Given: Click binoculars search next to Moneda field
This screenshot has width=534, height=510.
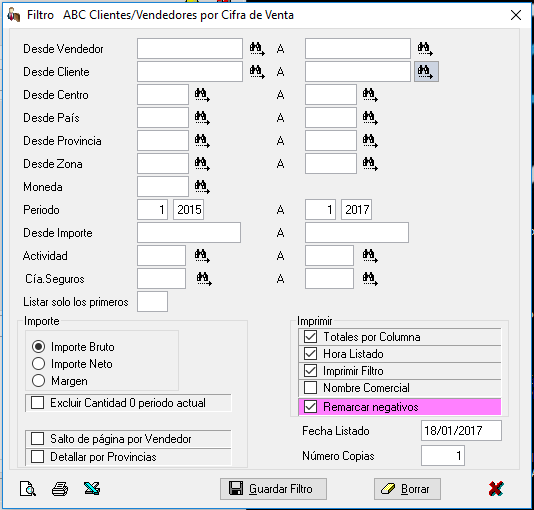Looking at the screenshot, I should [x=202, y=187].
